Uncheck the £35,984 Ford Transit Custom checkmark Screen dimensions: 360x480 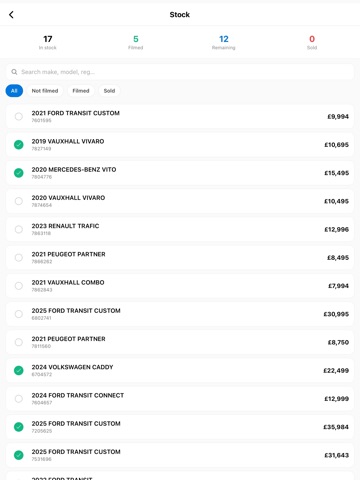[x=19, y=427]
